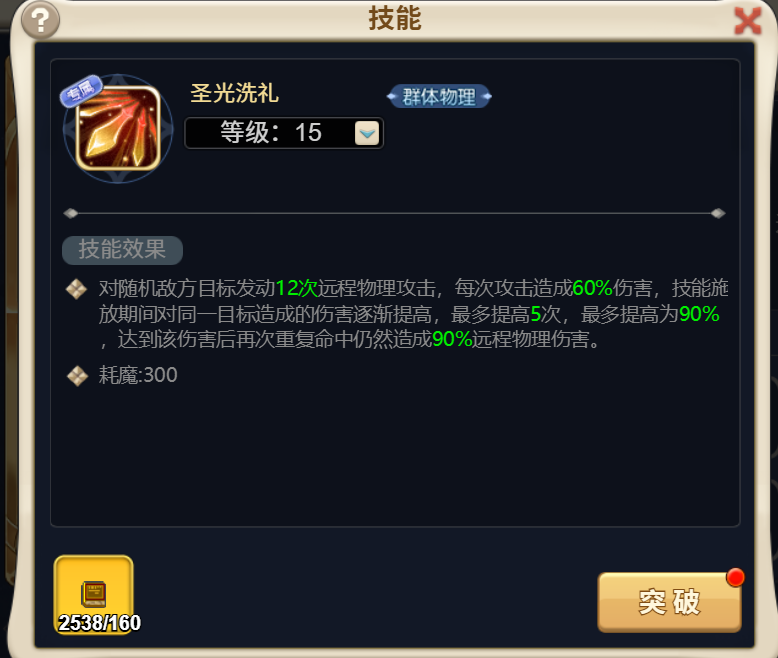
Task: Click the red notification dot on 突破
Action: click(x=735, y=577)
